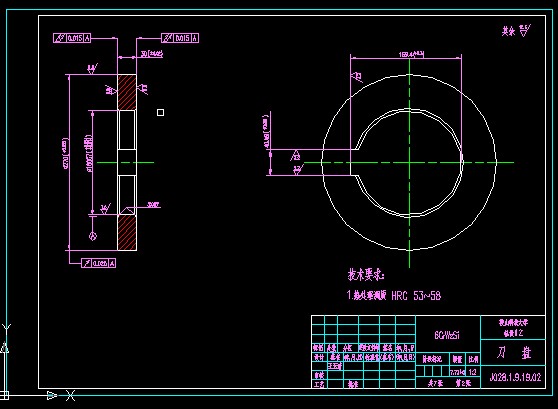
Task: Click the UCS origin icon at bottom-left
Action: [x=4, y=395]
